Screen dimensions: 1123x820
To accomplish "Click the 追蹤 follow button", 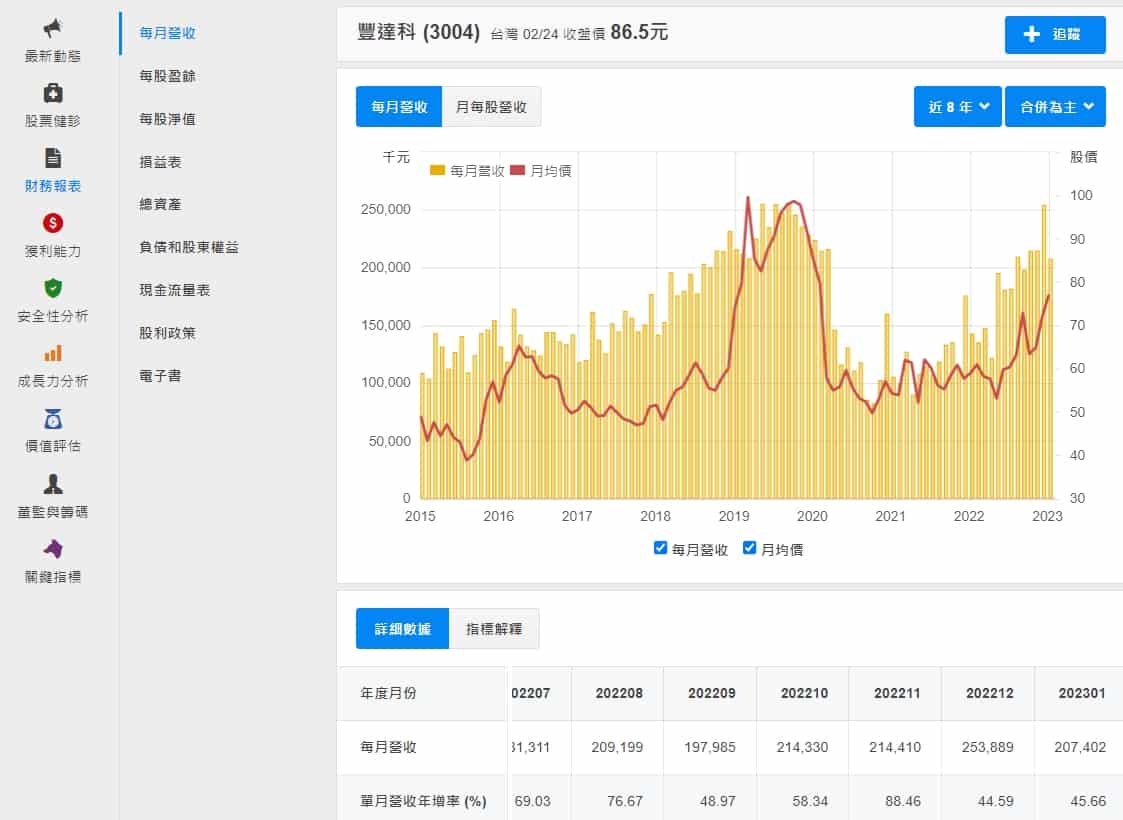I will coord(1055,35).
